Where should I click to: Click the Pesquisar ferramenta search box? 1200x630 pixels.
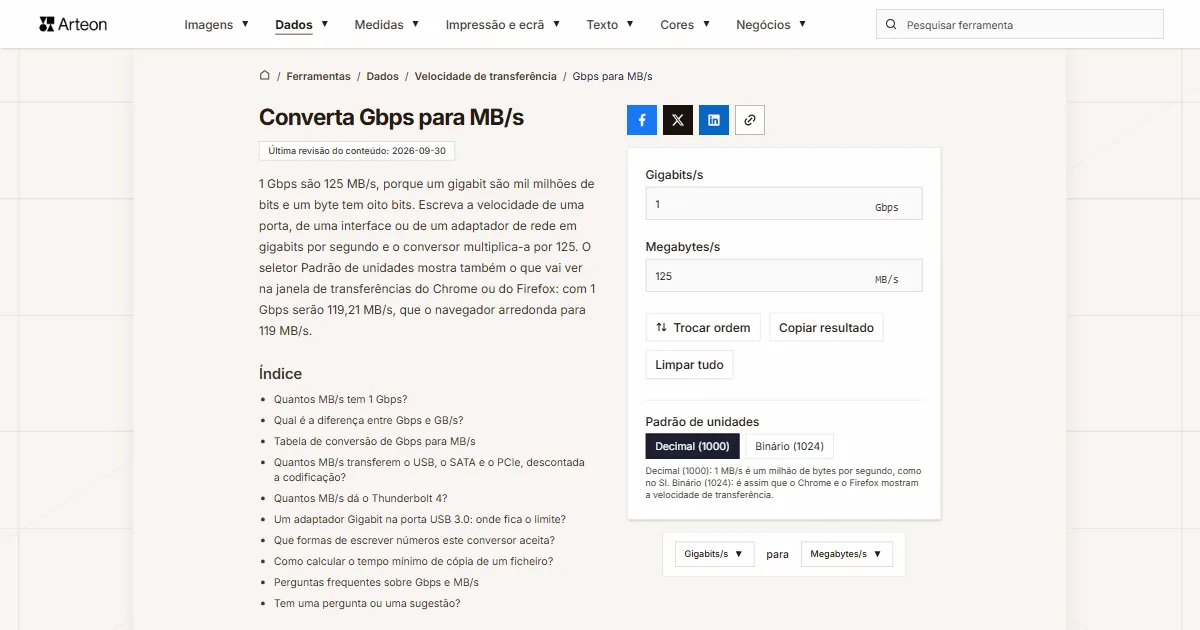point(1020,25)
